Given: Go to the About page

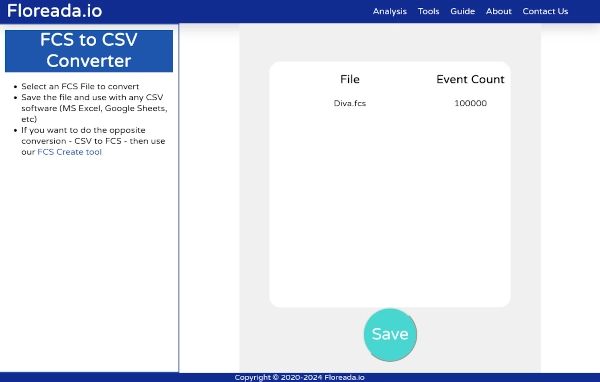Looking at the screenshot, I should 499,11.
